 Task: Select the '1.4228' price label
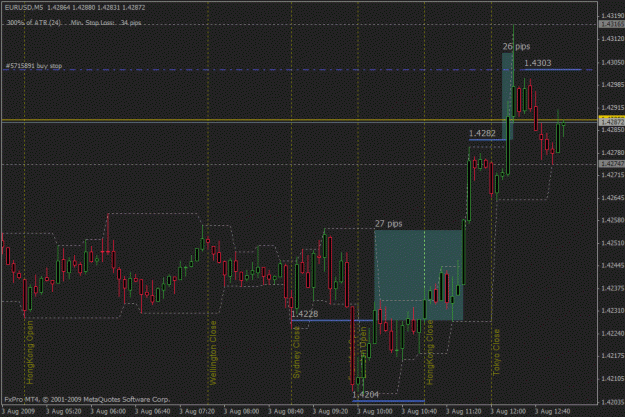(305, 314)
